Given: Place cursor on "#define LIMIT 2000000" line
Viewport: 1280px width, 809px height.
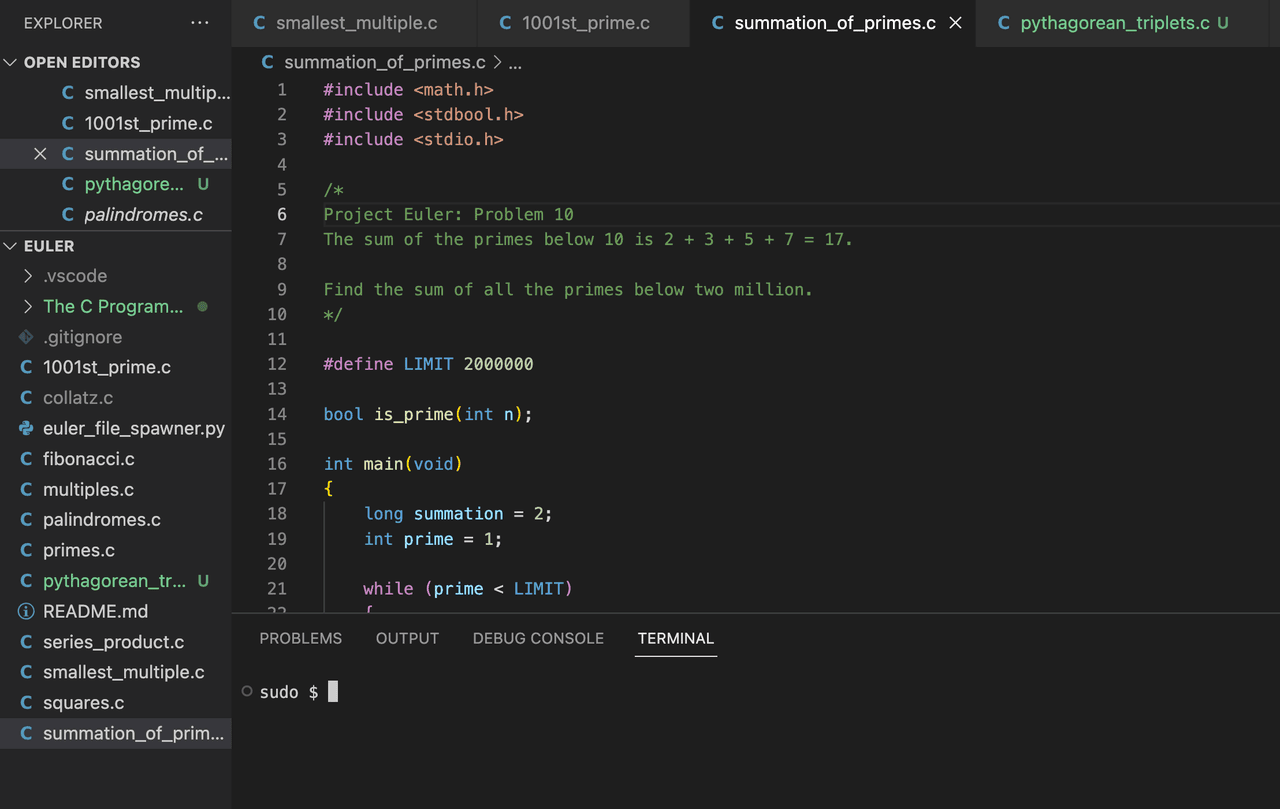Looking at the screenshot, I should [428, 364].
